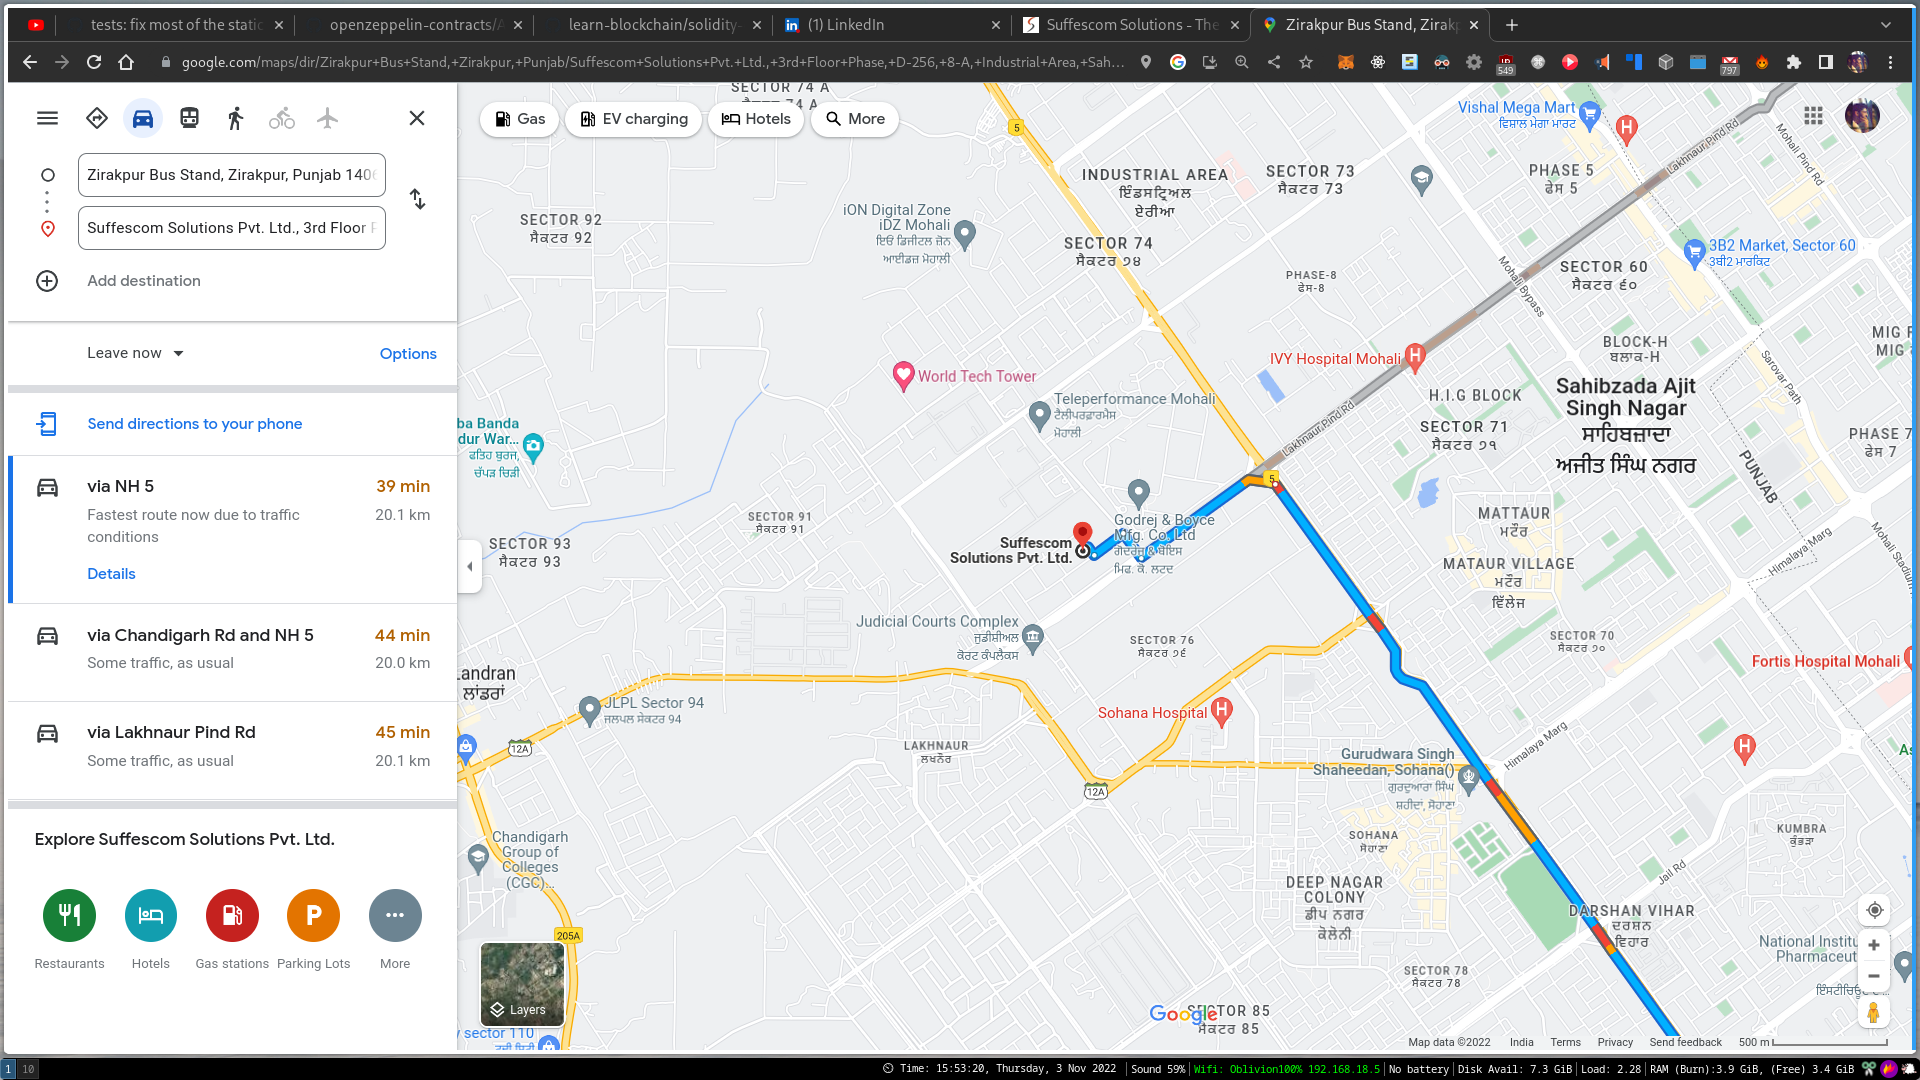The width and height of the screenshot is (1920, 1080).
Task: Bookmark this page with star
Action: click(1306, 62)
